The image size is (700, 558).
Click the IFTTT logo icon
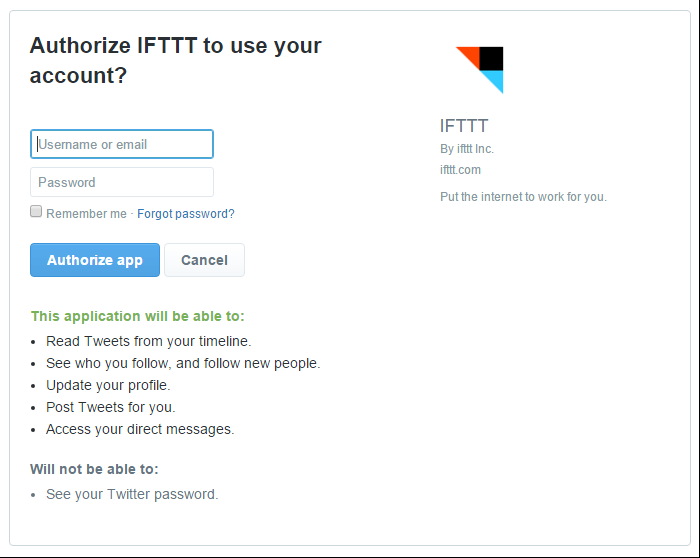point(479,70)
